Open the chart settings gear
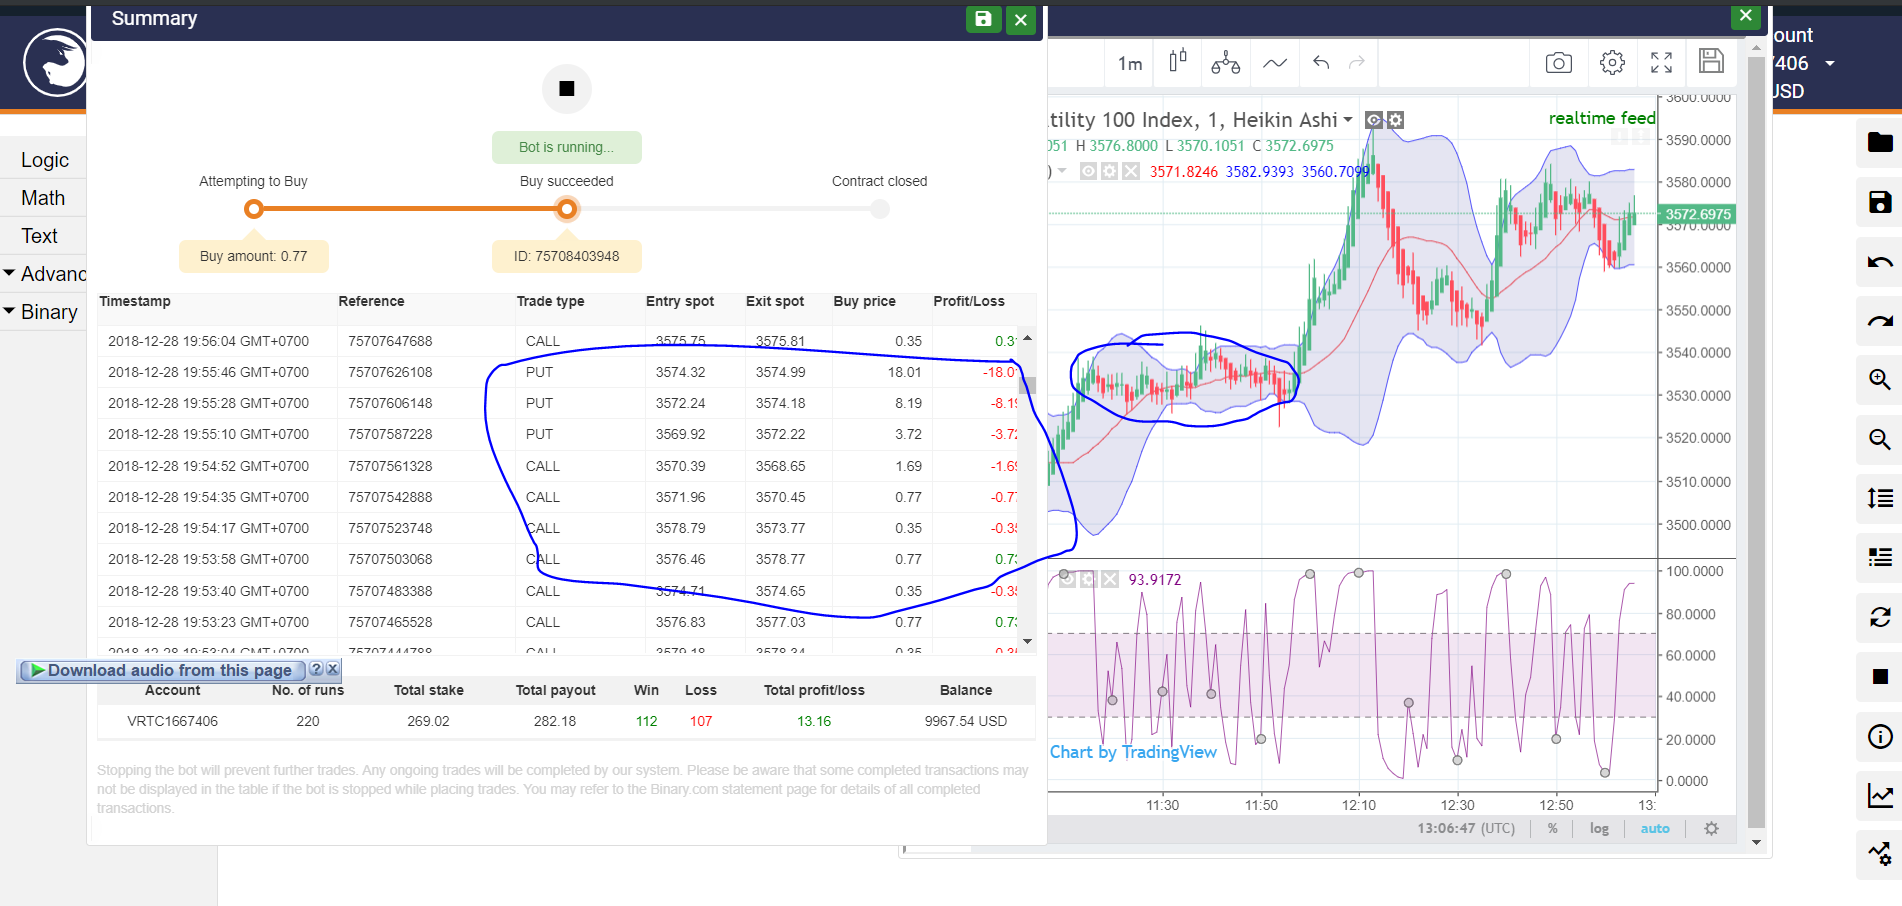This screenshot has height=906, width=1902. coord(1611,62)
